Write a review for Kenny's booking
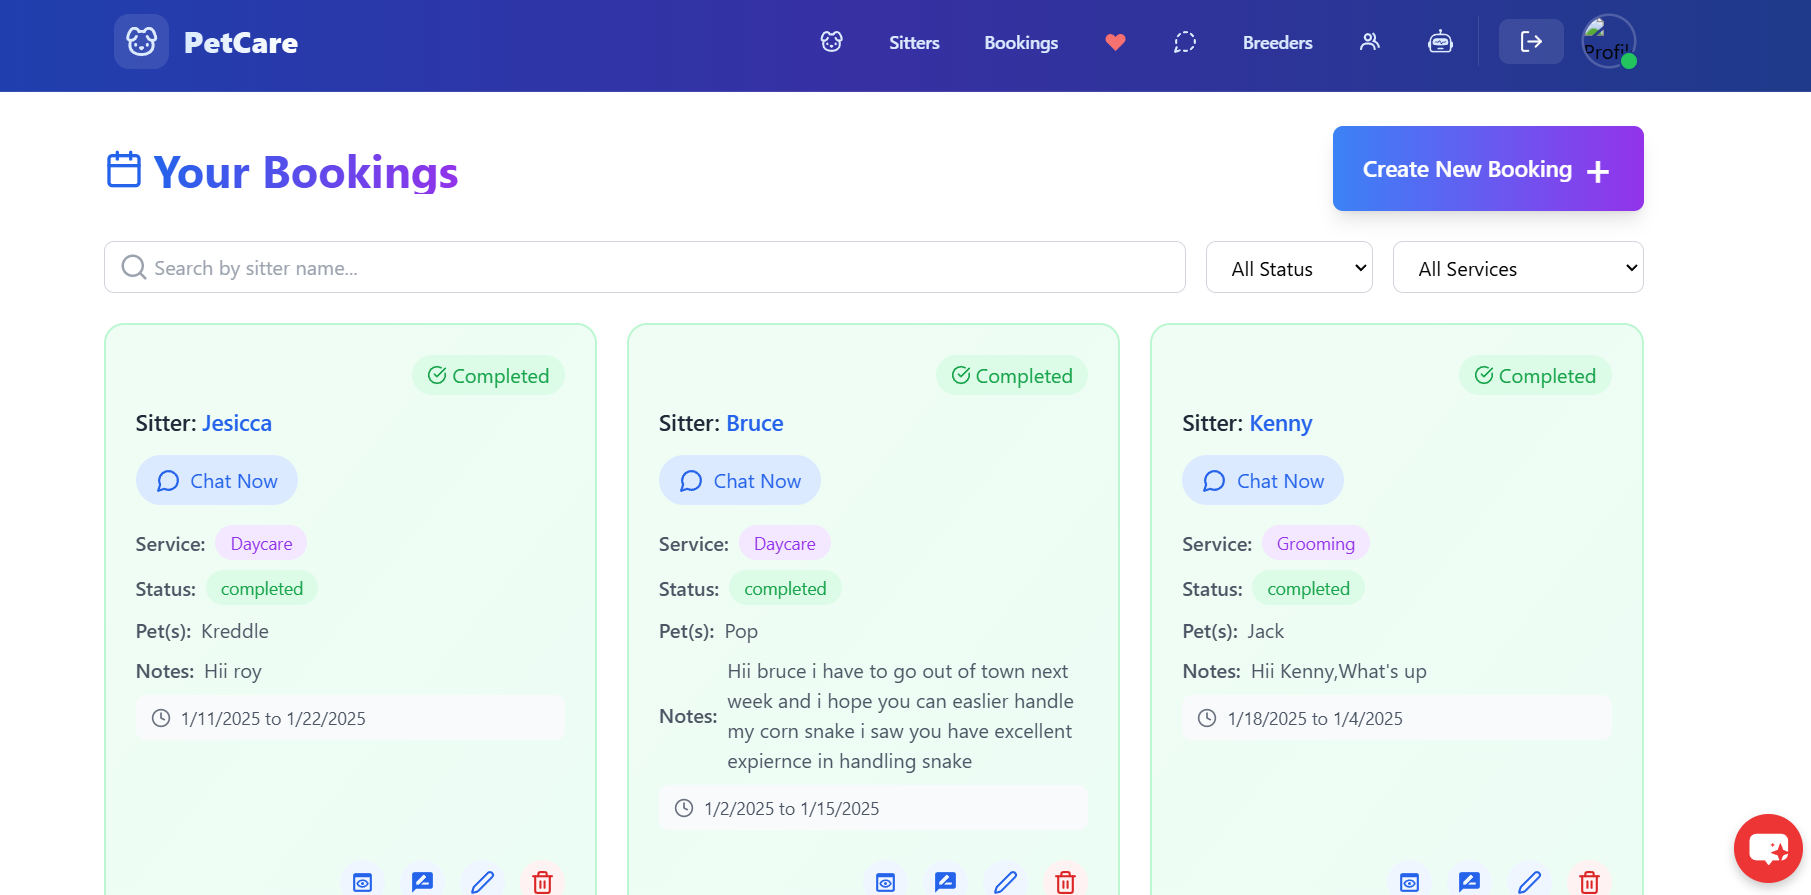 pos(1469,882)
